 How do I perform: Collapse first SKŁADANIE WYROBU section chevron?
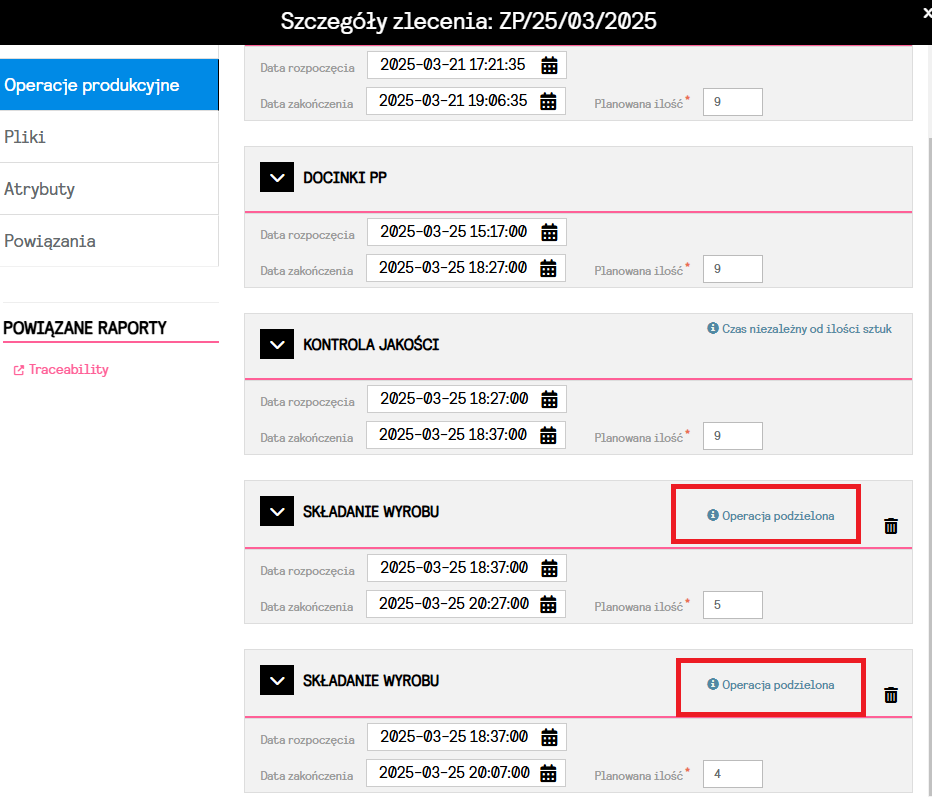pos(277,512)
